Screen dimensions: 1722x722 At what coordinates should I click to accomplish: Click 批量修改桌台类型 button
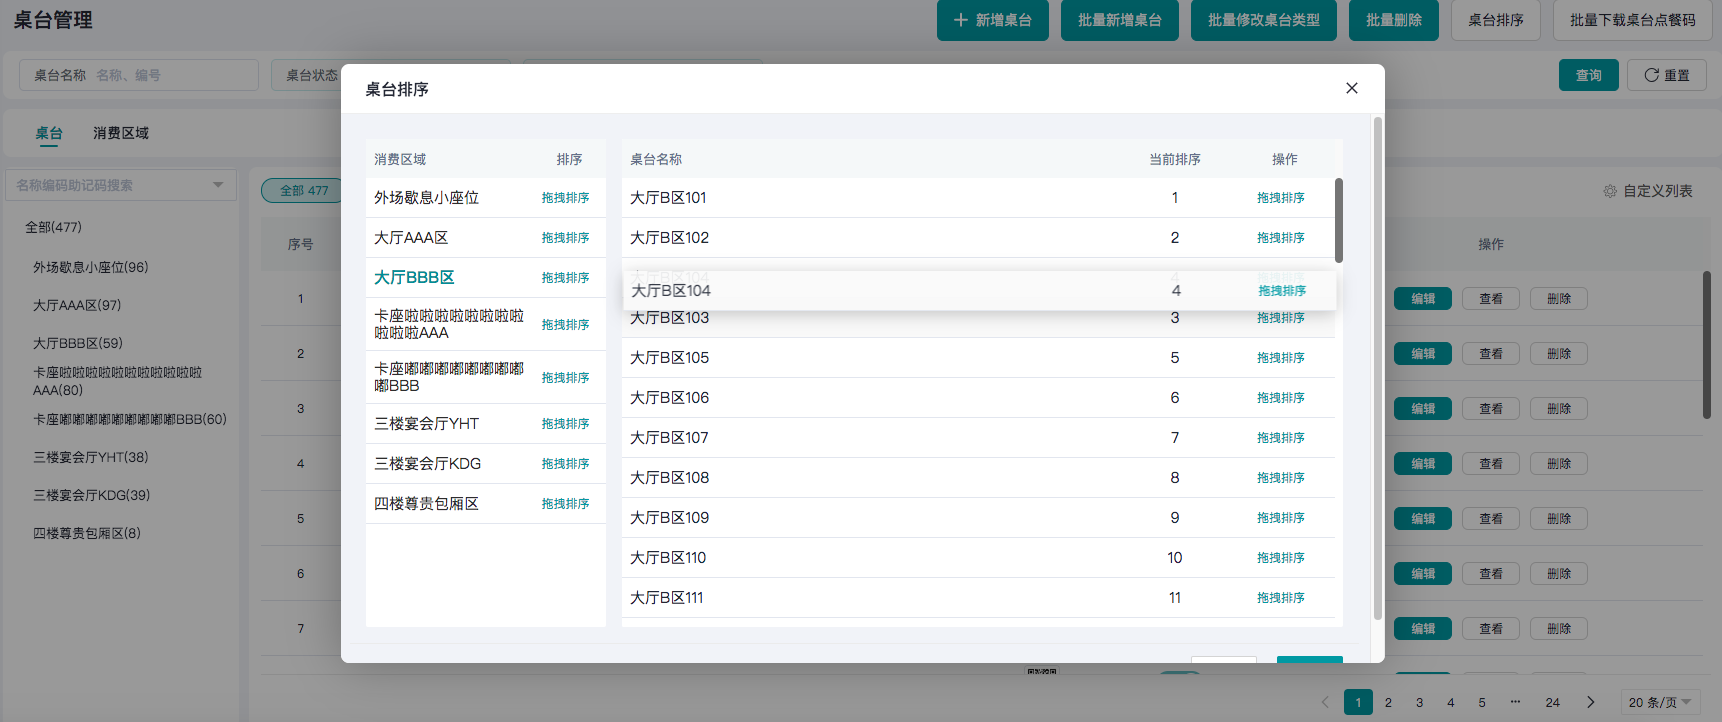click(1264, 20)
